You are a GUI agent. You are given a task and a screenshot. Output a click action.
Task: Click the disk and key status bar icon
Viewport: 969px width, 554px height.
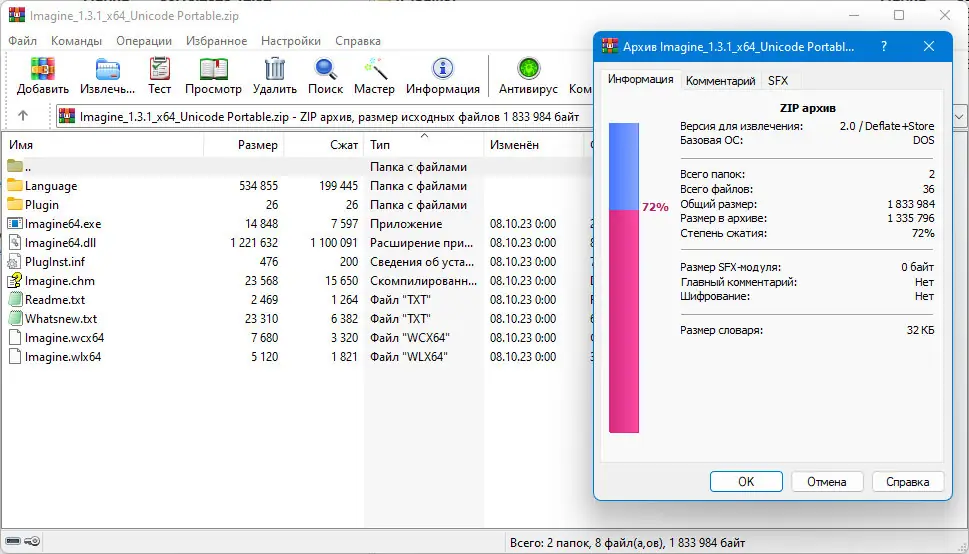point(22,542)
